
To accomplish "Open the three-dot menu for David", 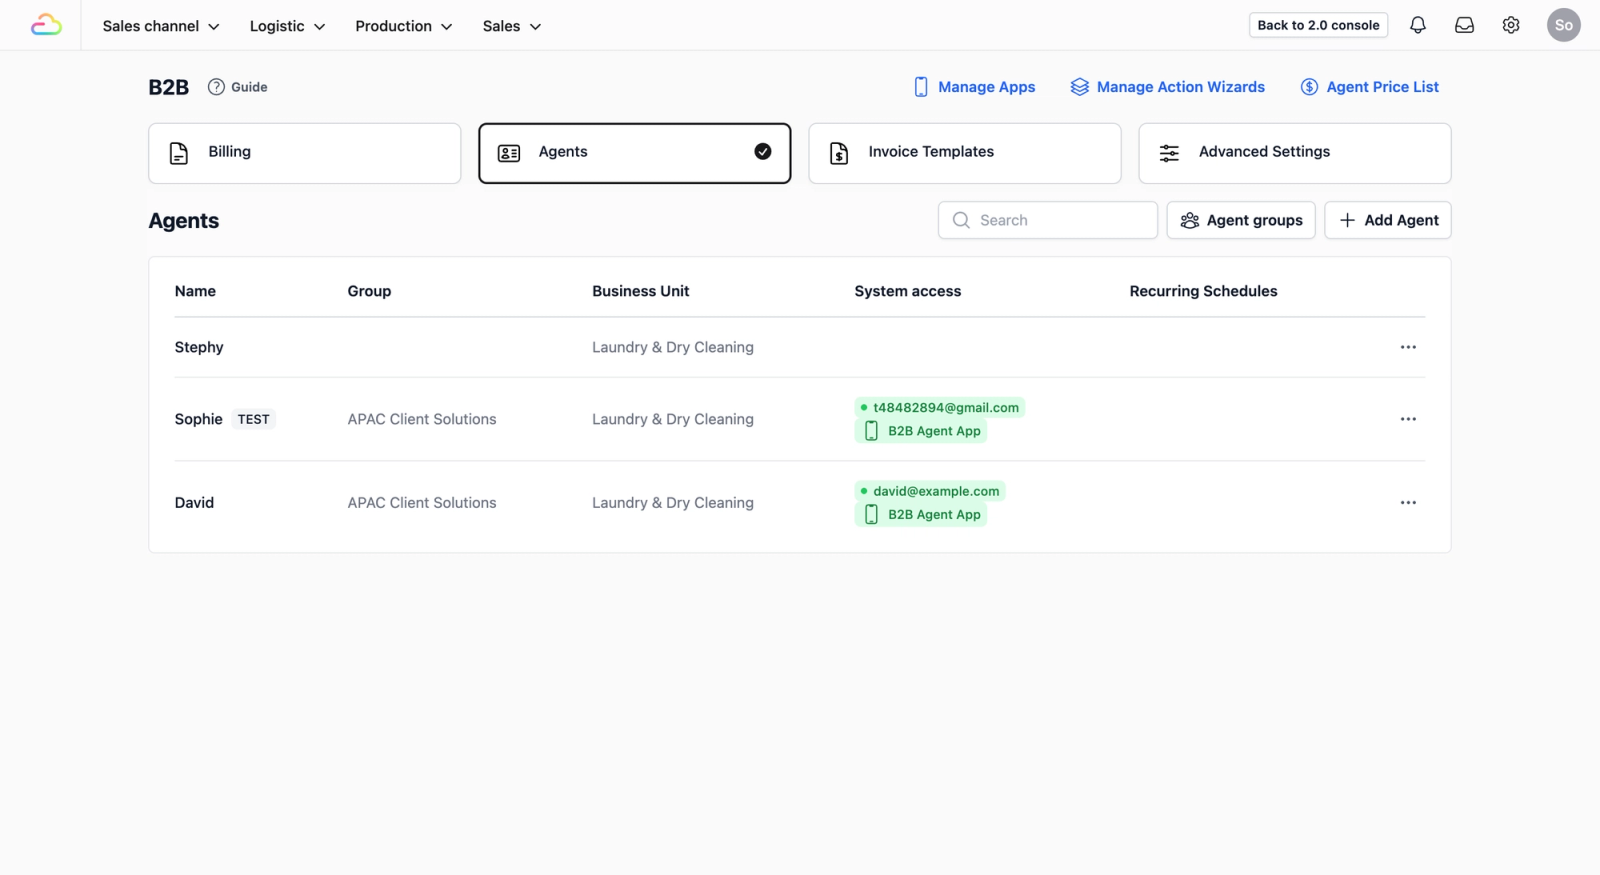I will 1408,503.
